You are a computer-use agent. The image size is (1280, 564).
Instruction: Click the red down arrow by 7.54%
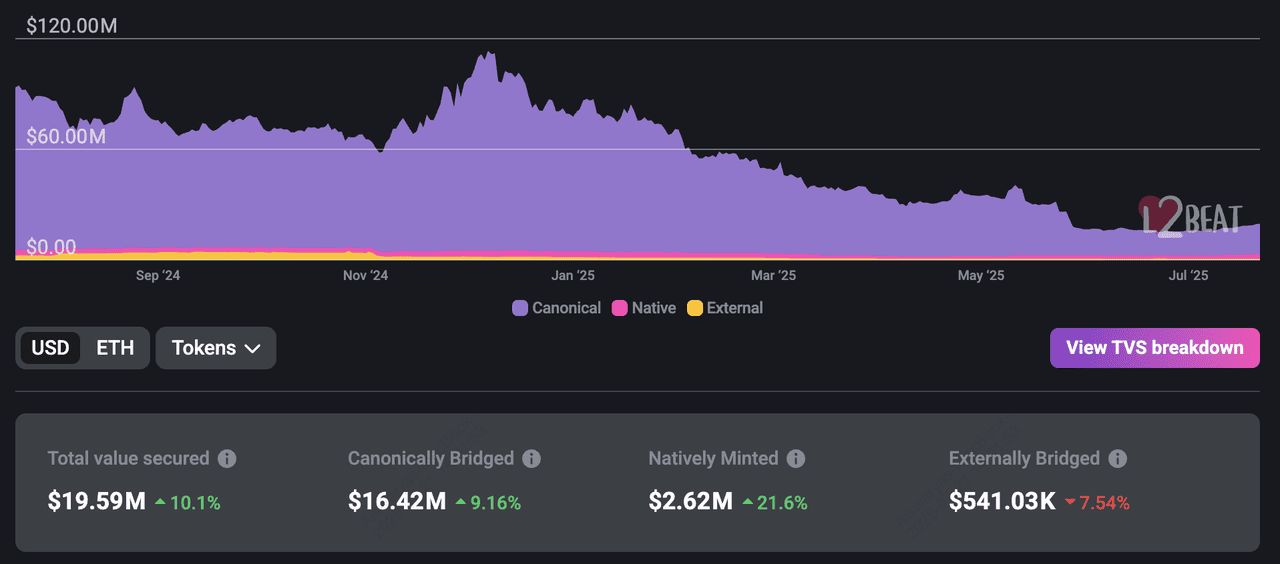(1070, 502)
